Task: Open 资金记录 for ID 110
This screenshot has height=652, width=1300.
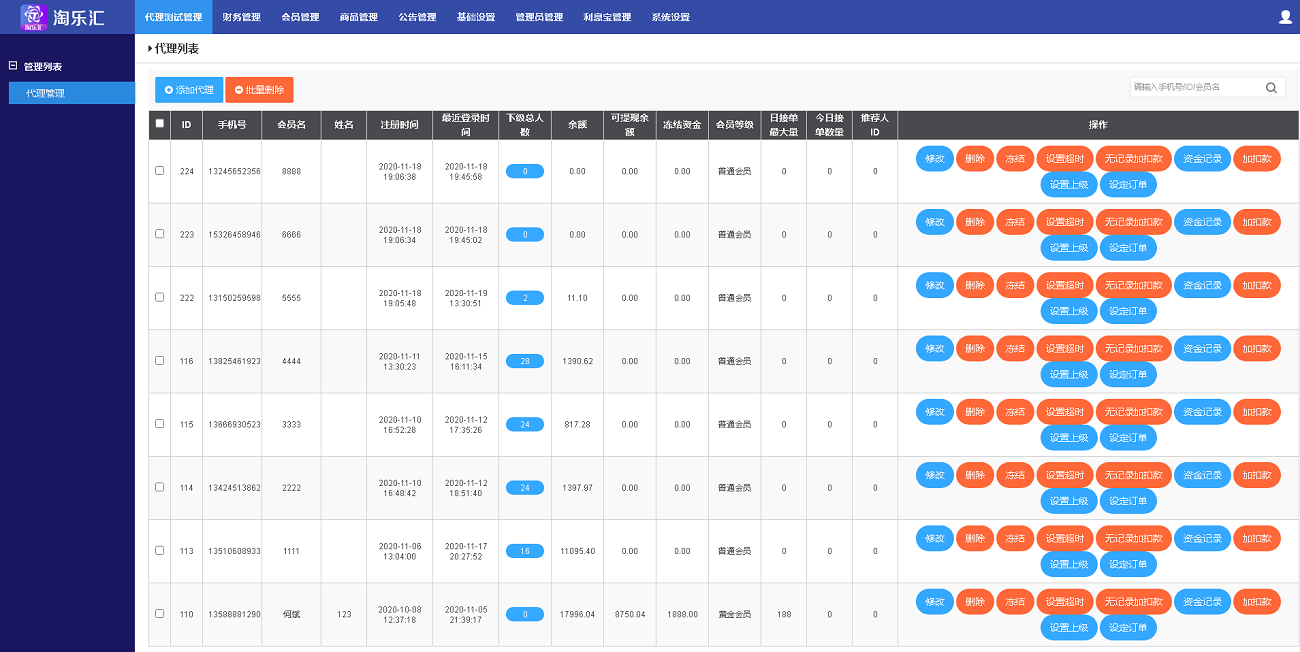Action: (x=1202, y=601)
